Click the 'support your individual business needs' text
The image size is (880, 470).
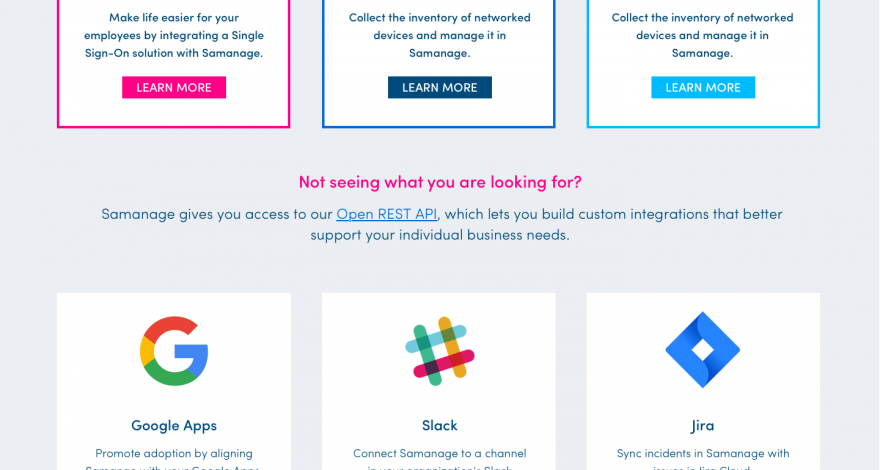(x=440, y=235)
